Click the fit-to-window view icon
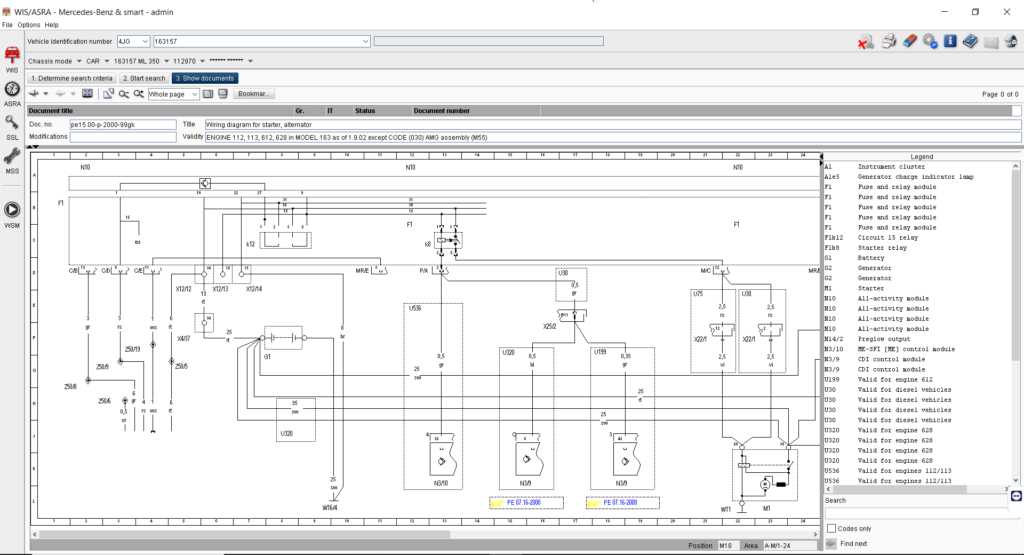Image resolution: width=1024 pixels, height=555 pixels. pos(87,94)
